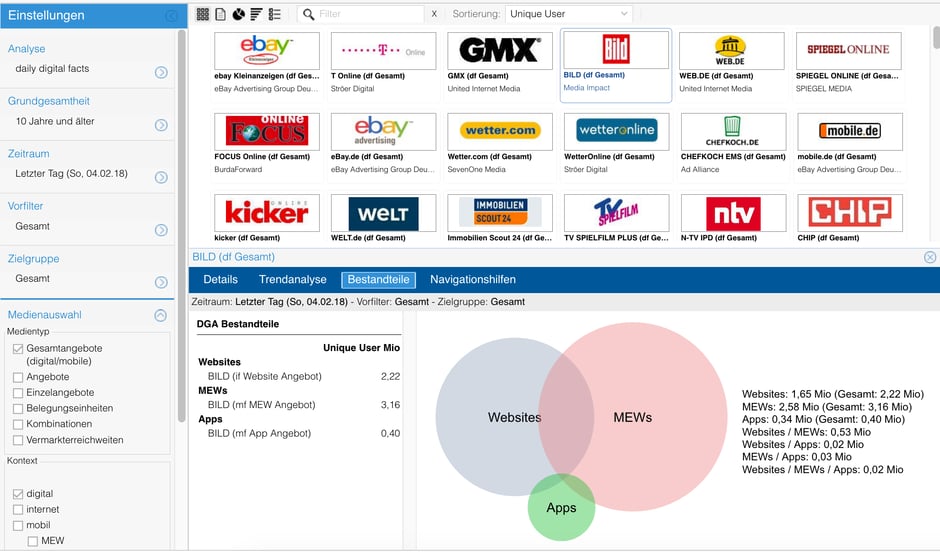Screen dimensions: 940x552
Task: Switch to the checklist view icon
Action: coord(275,14)
